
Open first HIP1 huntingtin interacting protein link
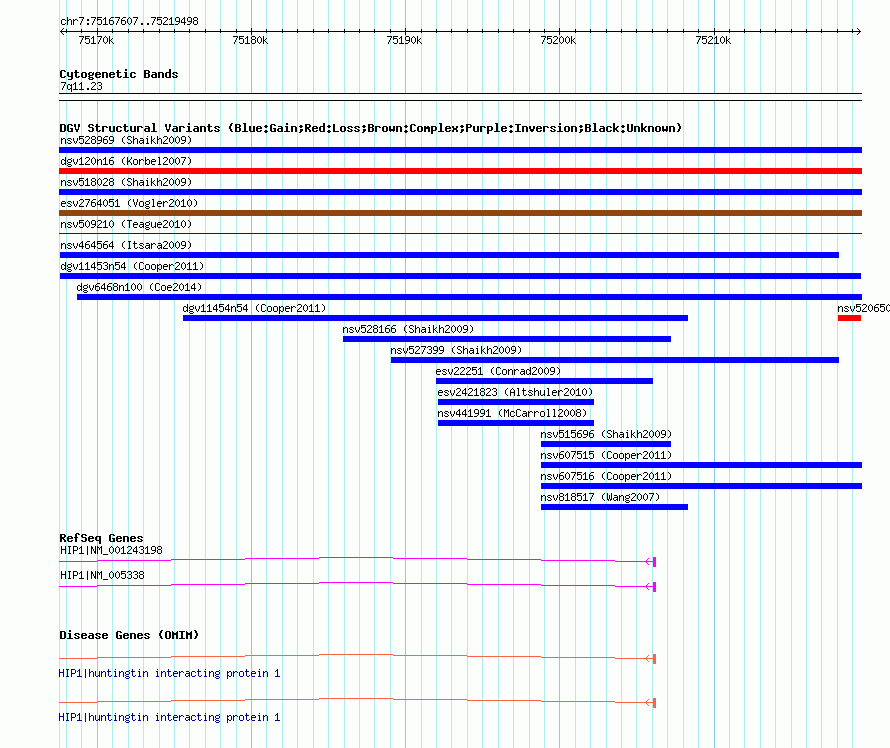point(169,674)
